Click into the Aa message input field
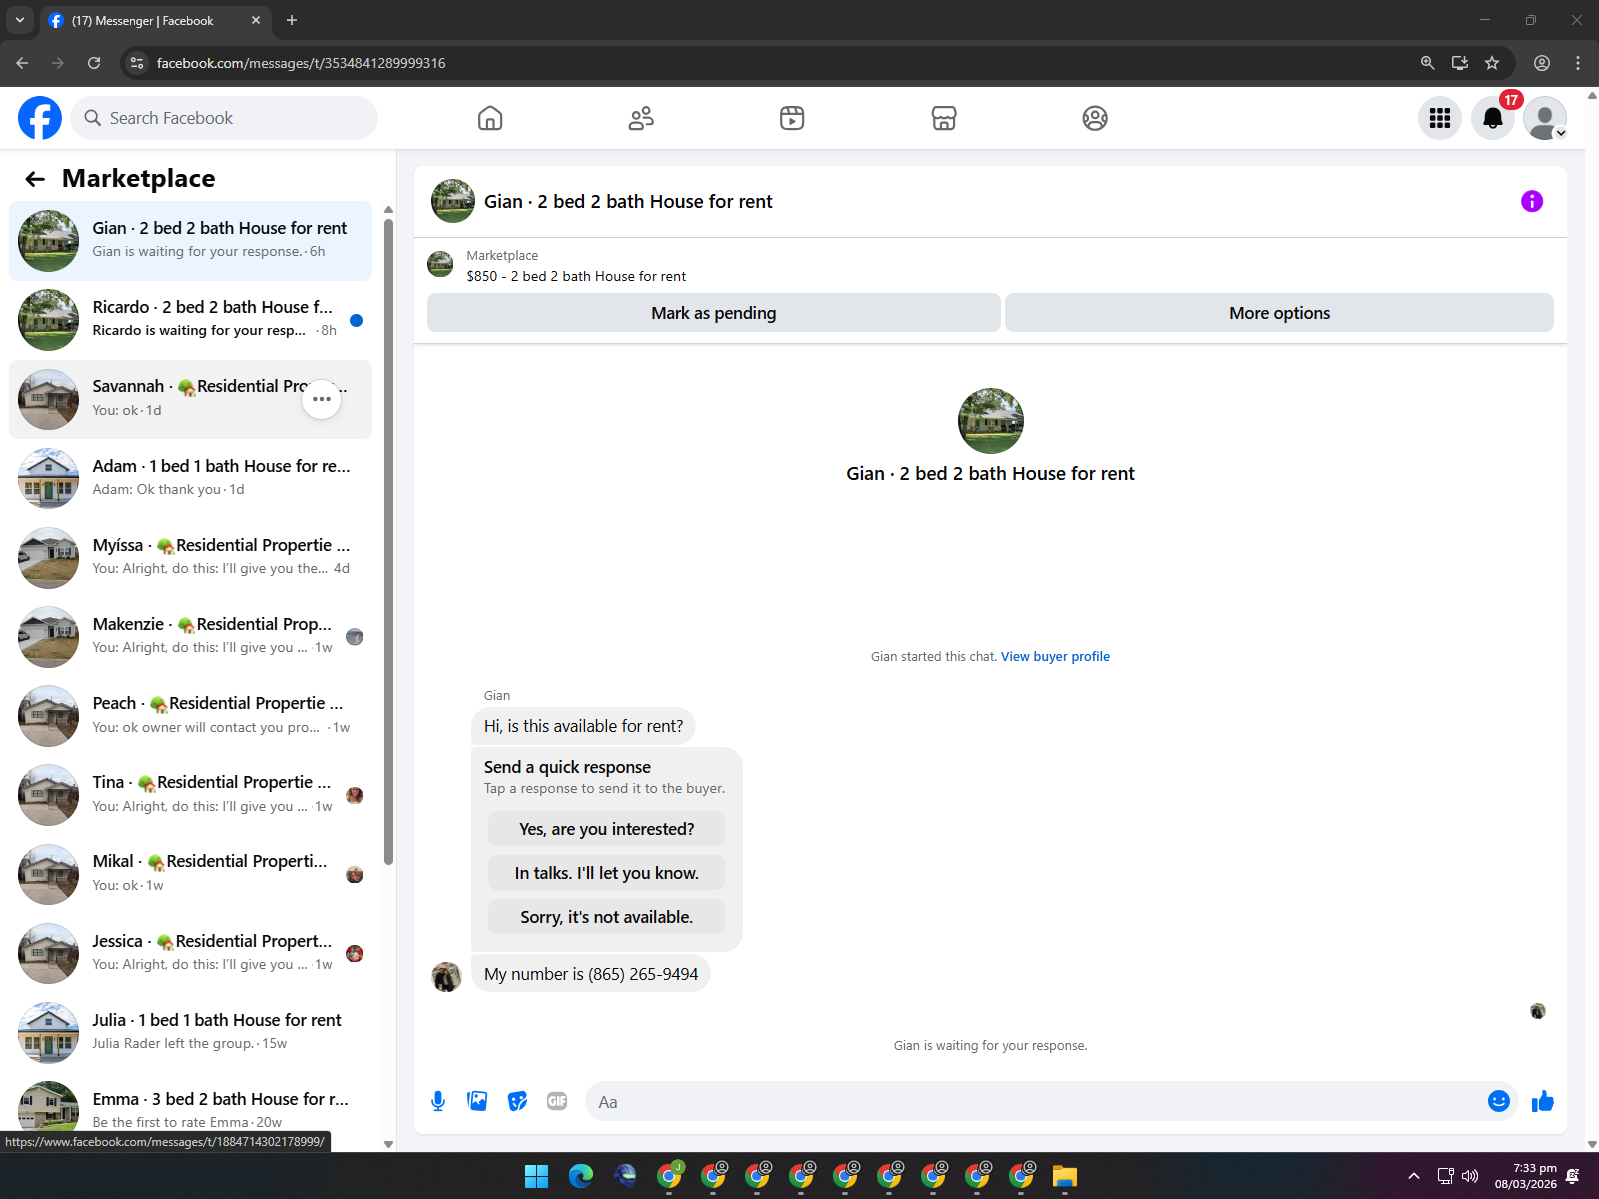The width and height of the screenshot is (1599, 1199). 1035,1101
